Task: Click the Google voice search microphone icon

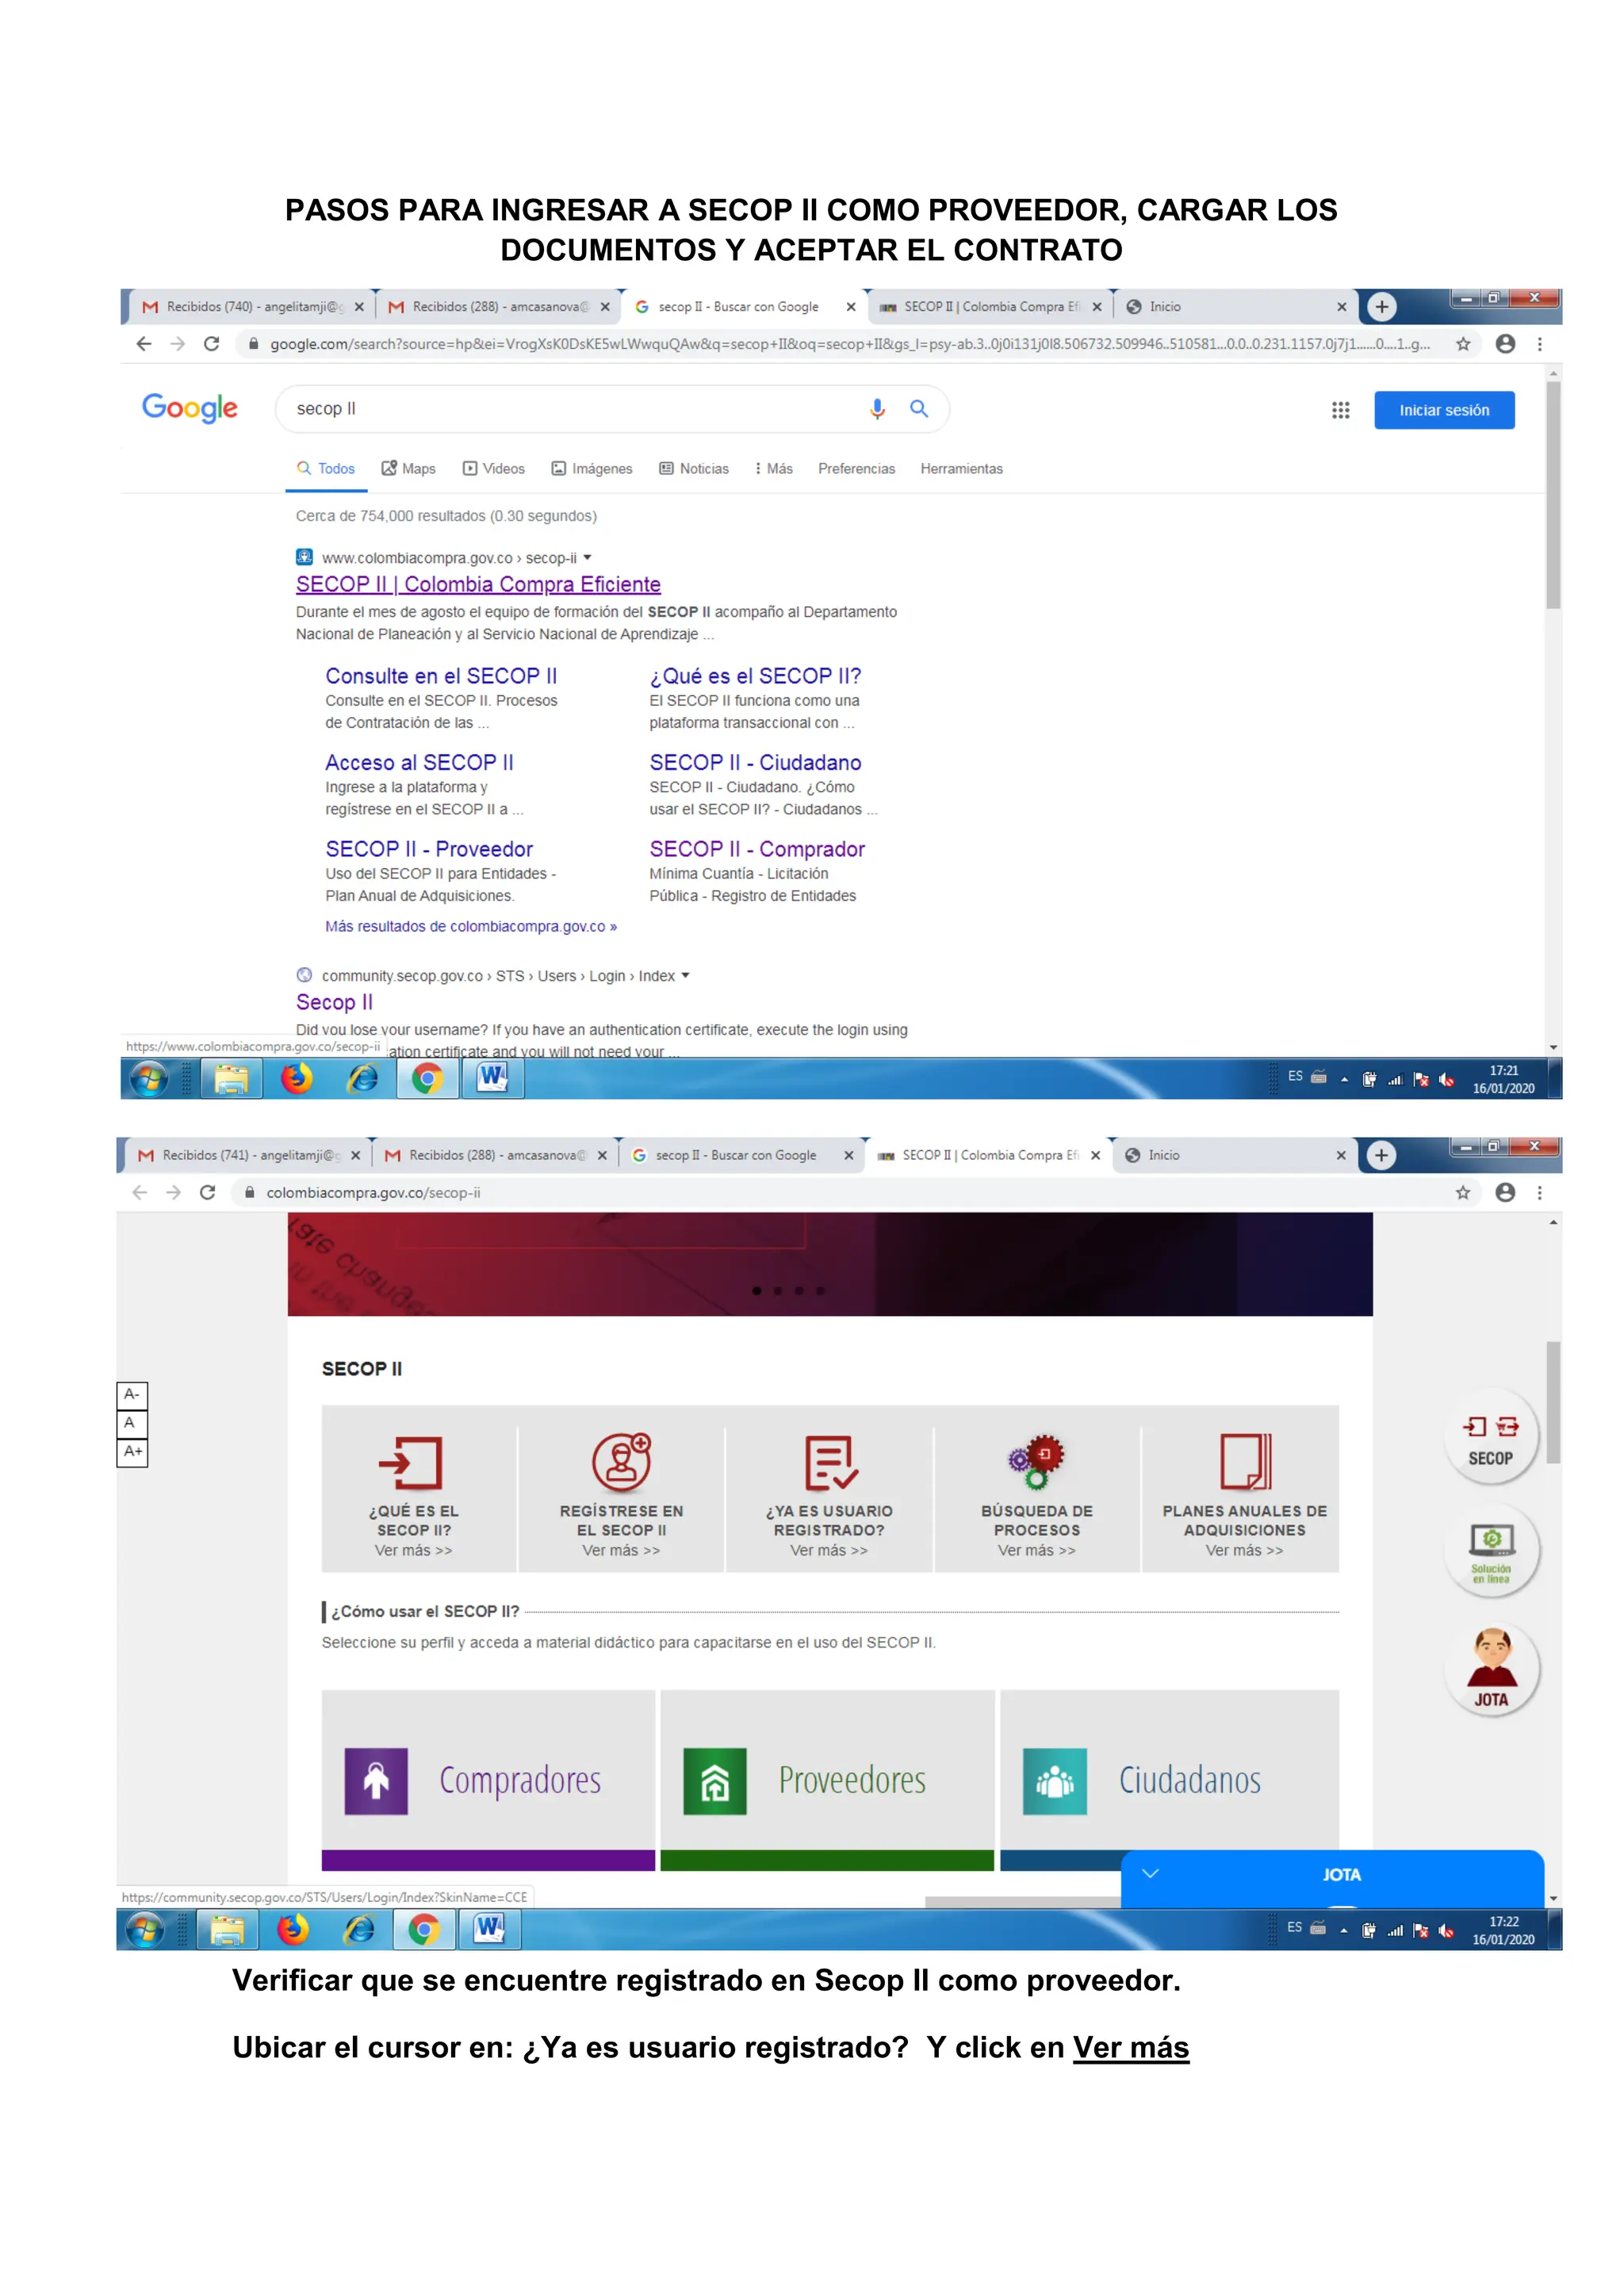Action: click(x=877, y=409)
